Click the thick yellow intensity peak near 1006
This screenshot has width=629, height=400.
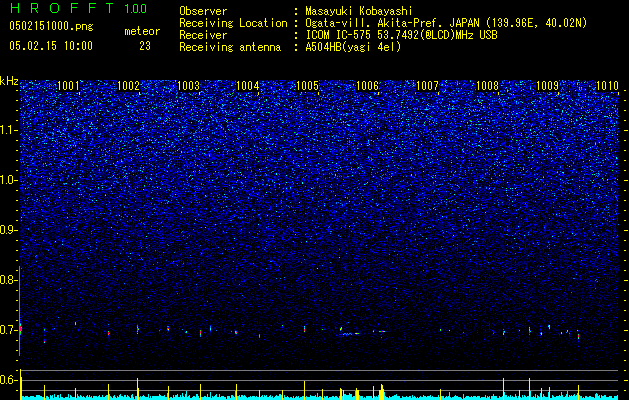[381, 392]
